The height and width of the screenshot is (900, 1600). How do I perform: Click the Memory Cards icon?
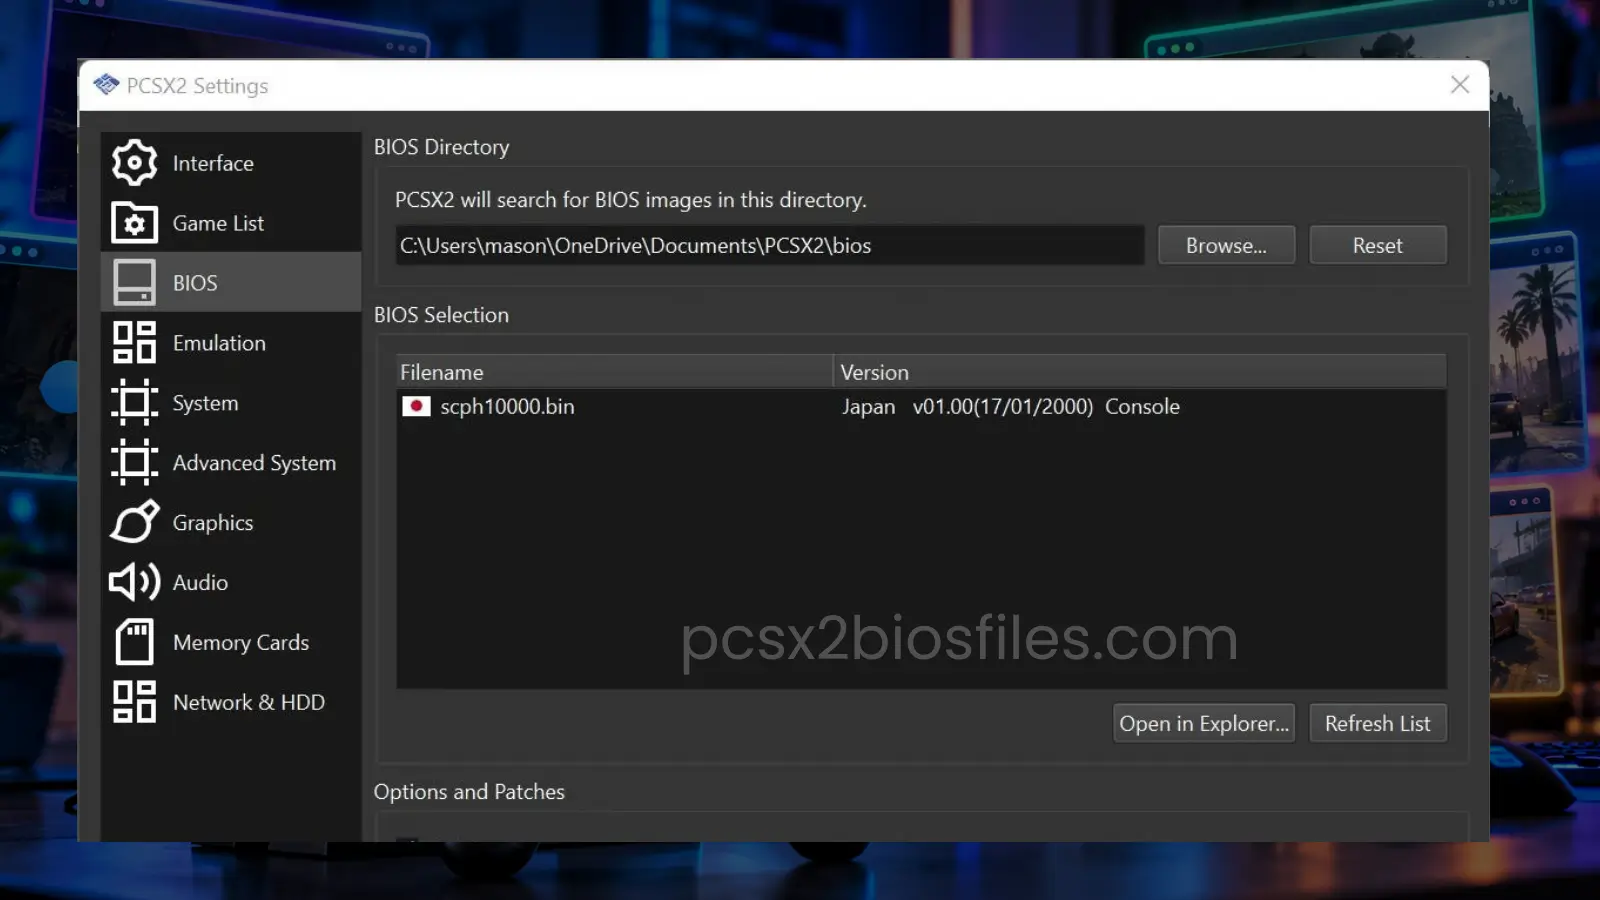(134, 642)
